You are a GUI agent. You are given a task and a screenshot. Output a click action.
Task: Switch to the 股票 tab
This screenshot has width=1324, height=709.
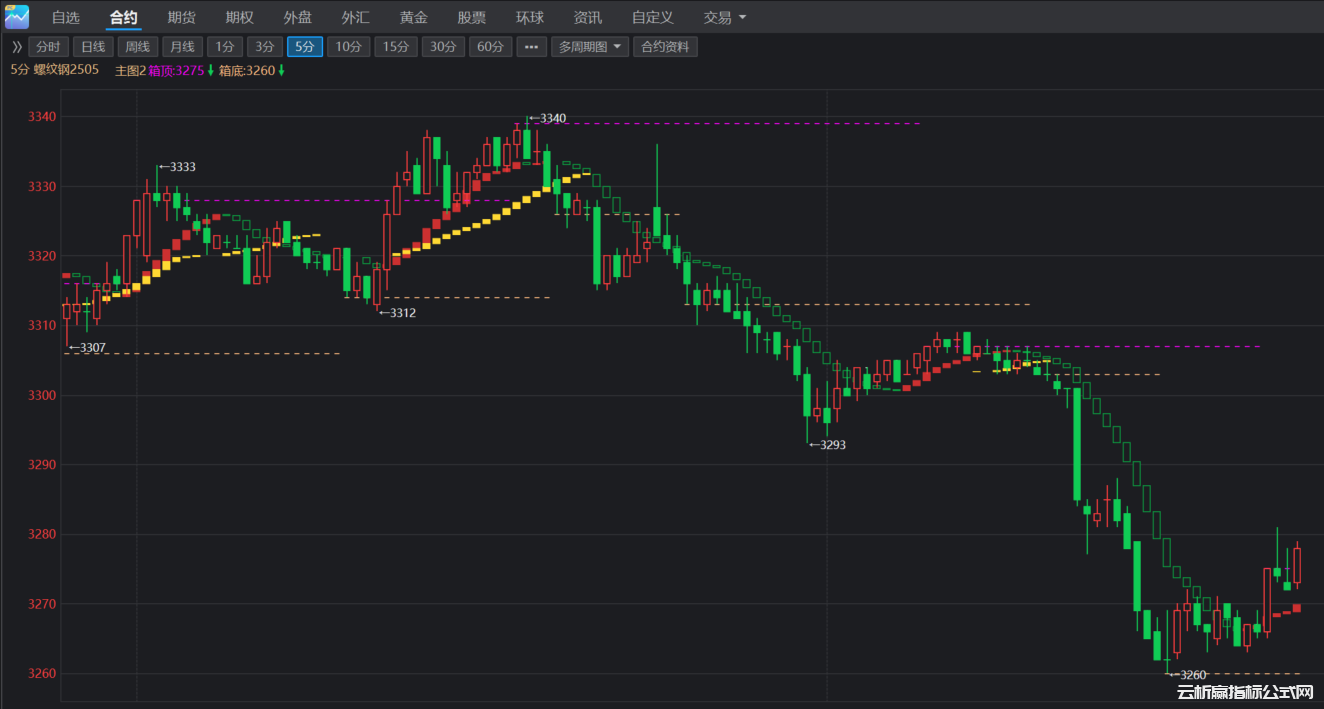click(472, 17)
